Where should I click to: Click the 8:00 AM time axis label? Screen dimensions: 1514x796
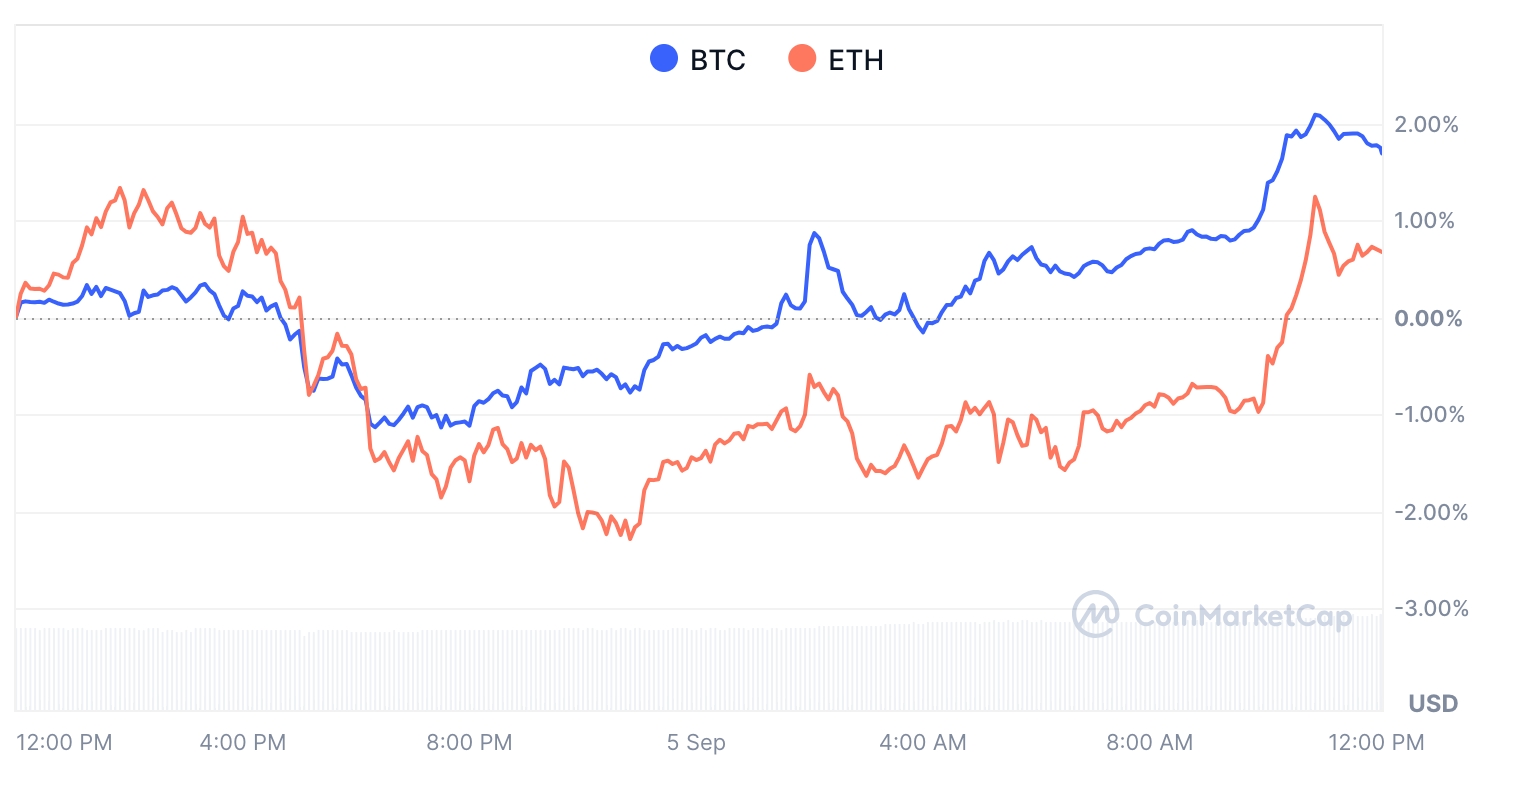click(x=1149, y=743)
